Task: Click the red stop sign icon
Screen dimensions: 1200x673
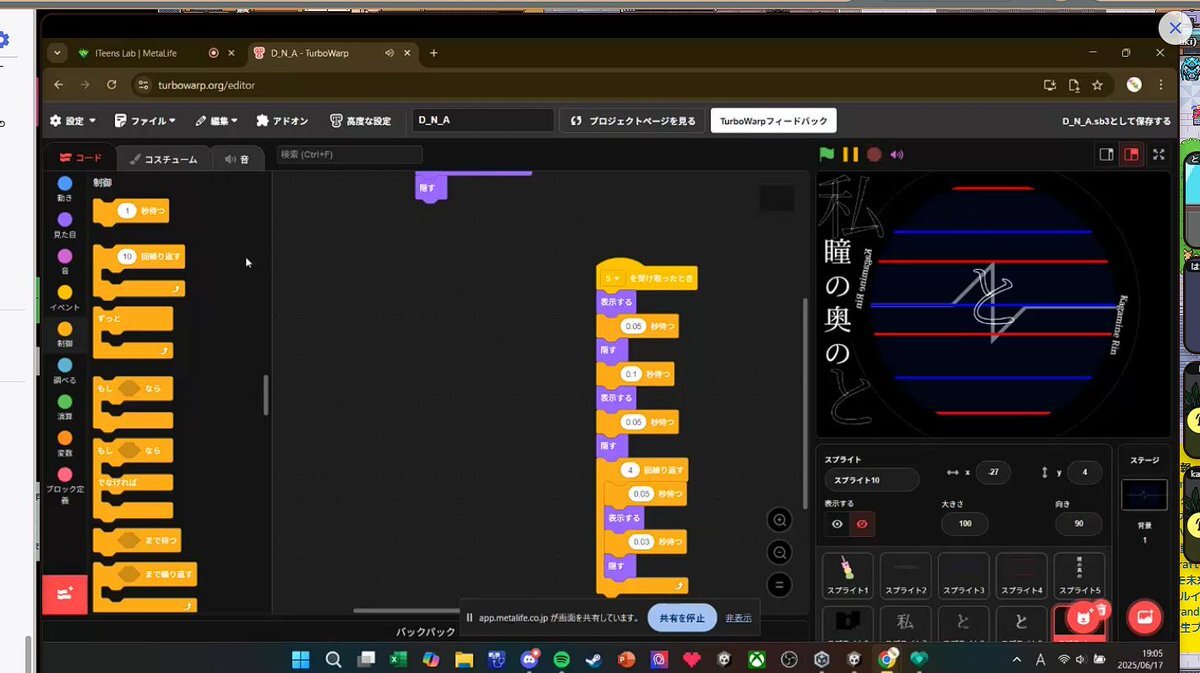Action: 874,154
